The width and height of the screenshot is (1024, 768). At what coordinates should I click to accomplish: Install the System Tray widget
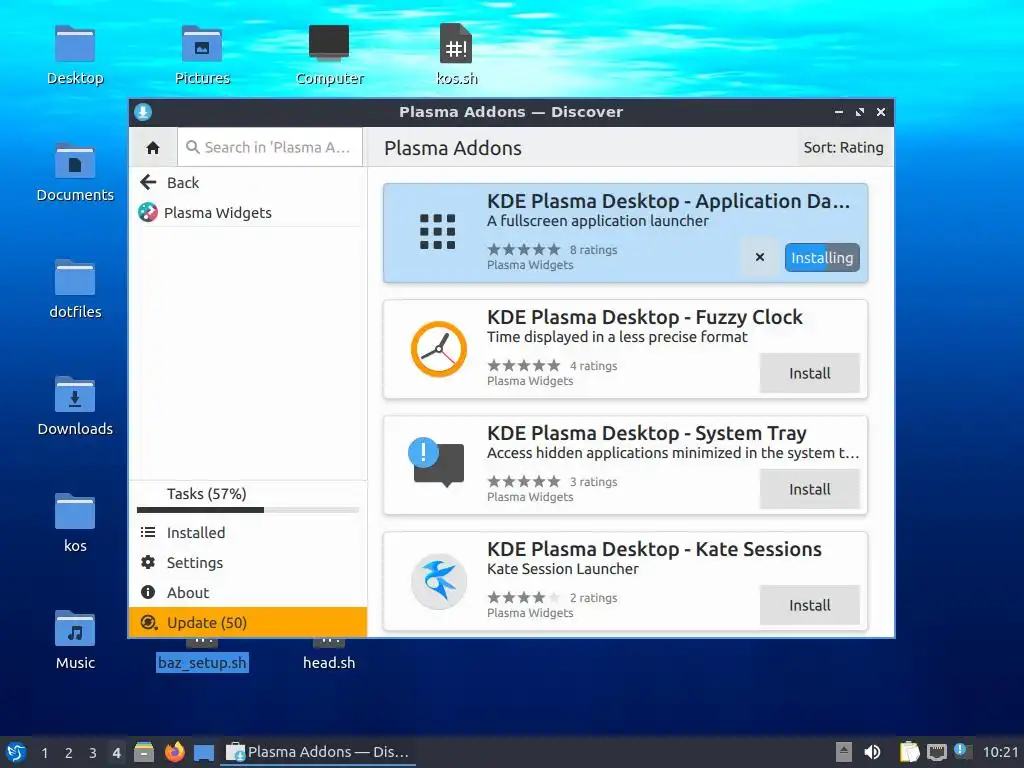(x=810, y=489)
